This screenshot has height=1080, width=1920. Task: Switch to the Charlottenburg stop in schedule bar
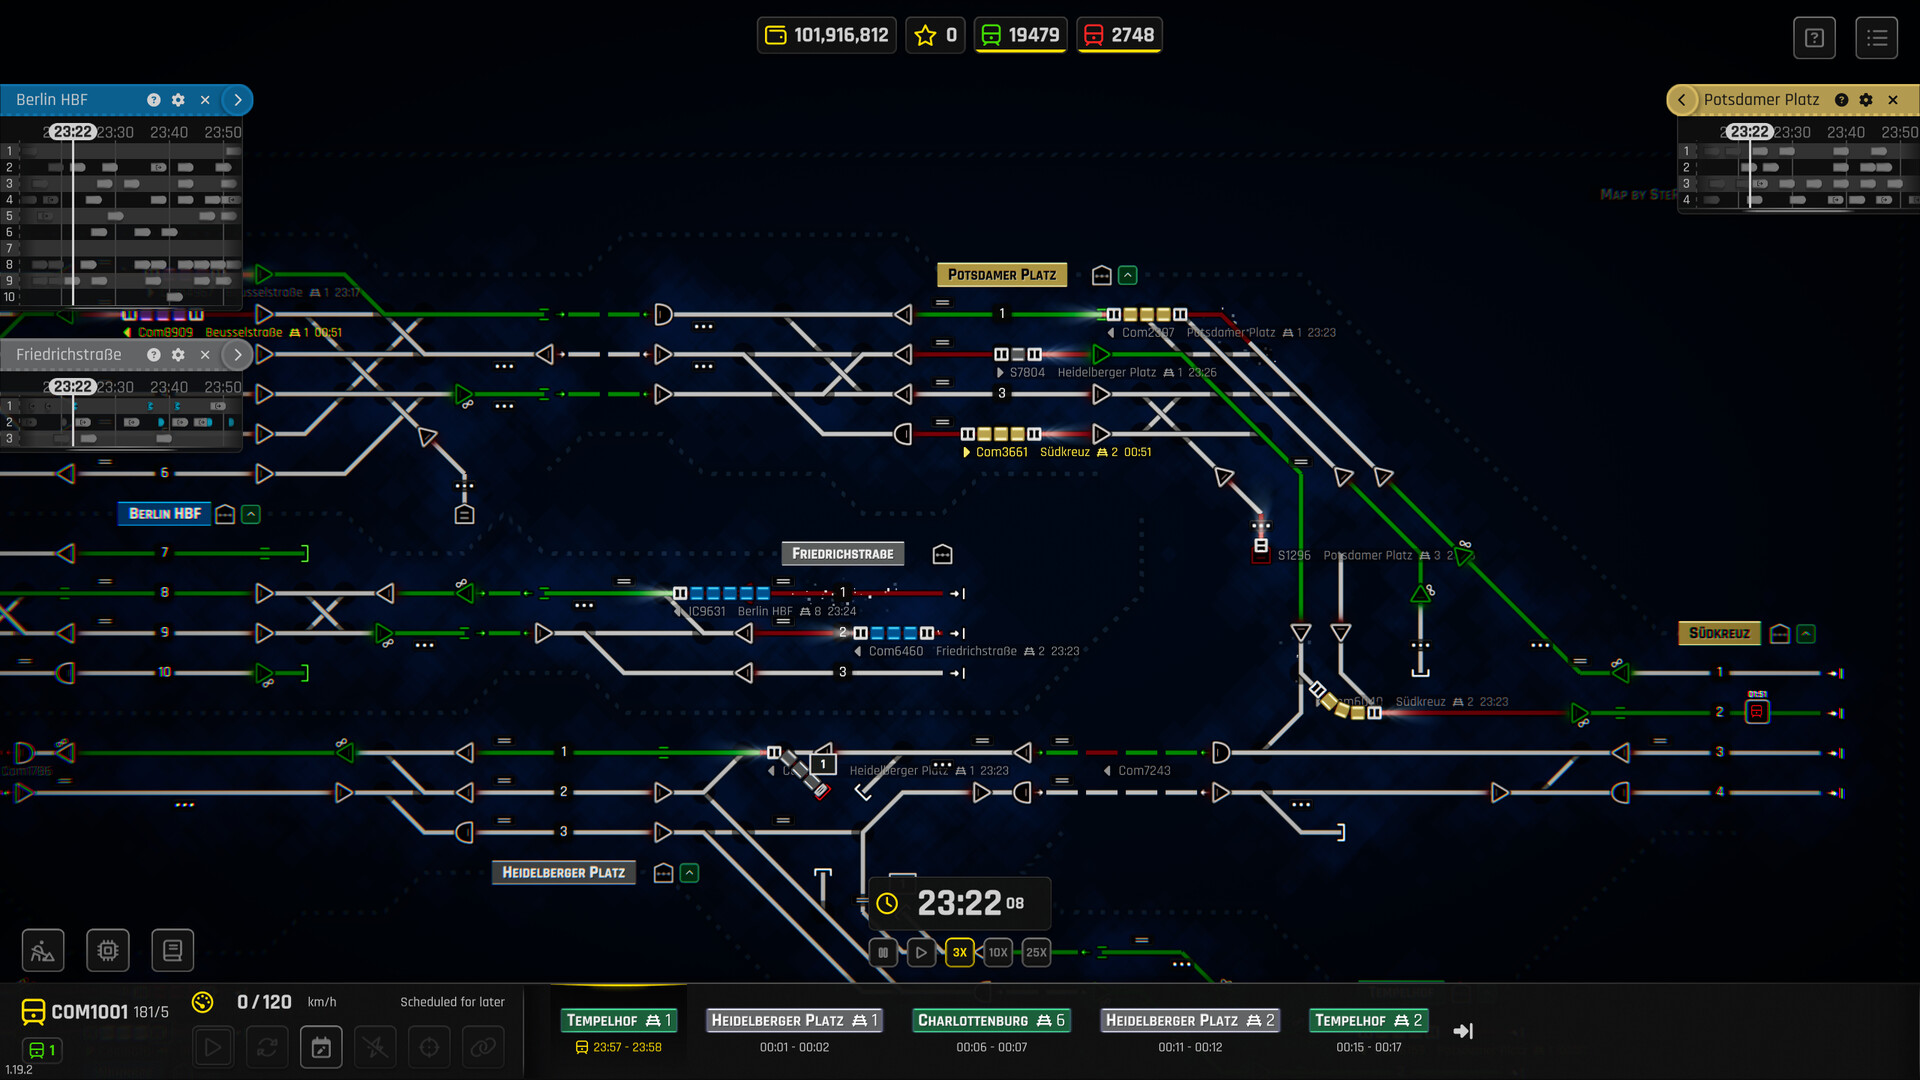tap(991, 1020)
